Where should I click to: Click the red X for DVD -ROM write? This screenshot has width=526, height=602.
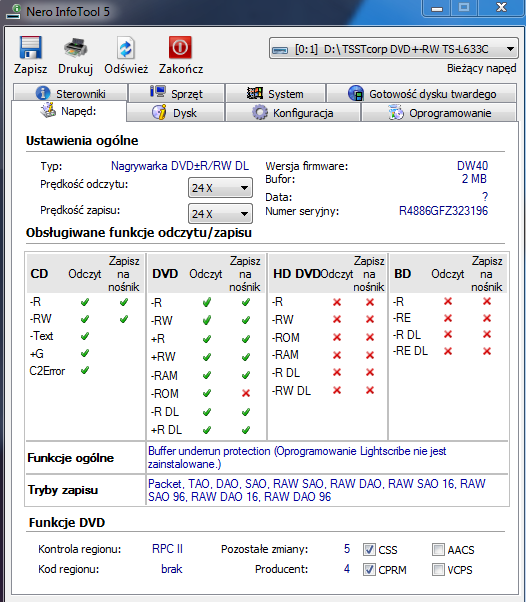click(x=246, y=393)
